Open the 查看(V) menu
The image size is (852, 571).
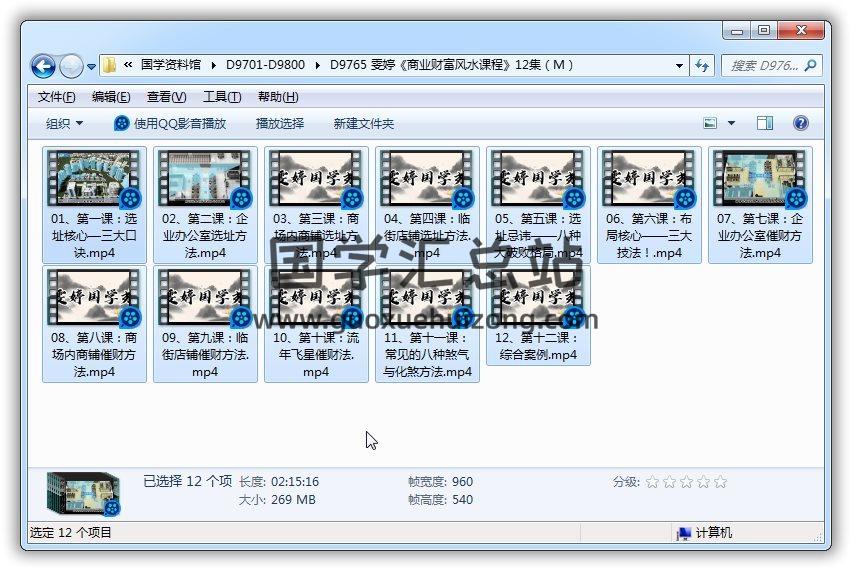167,97
